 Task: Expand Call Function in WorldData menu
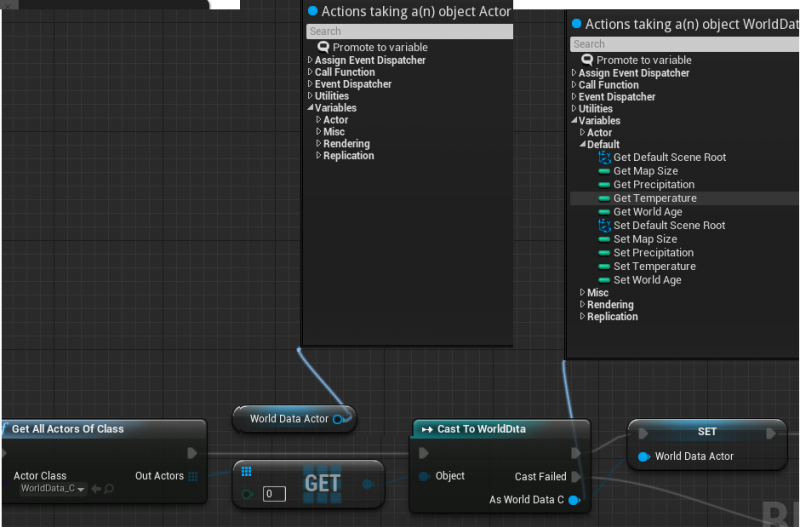pyautogui.click(x=573, y=85)
